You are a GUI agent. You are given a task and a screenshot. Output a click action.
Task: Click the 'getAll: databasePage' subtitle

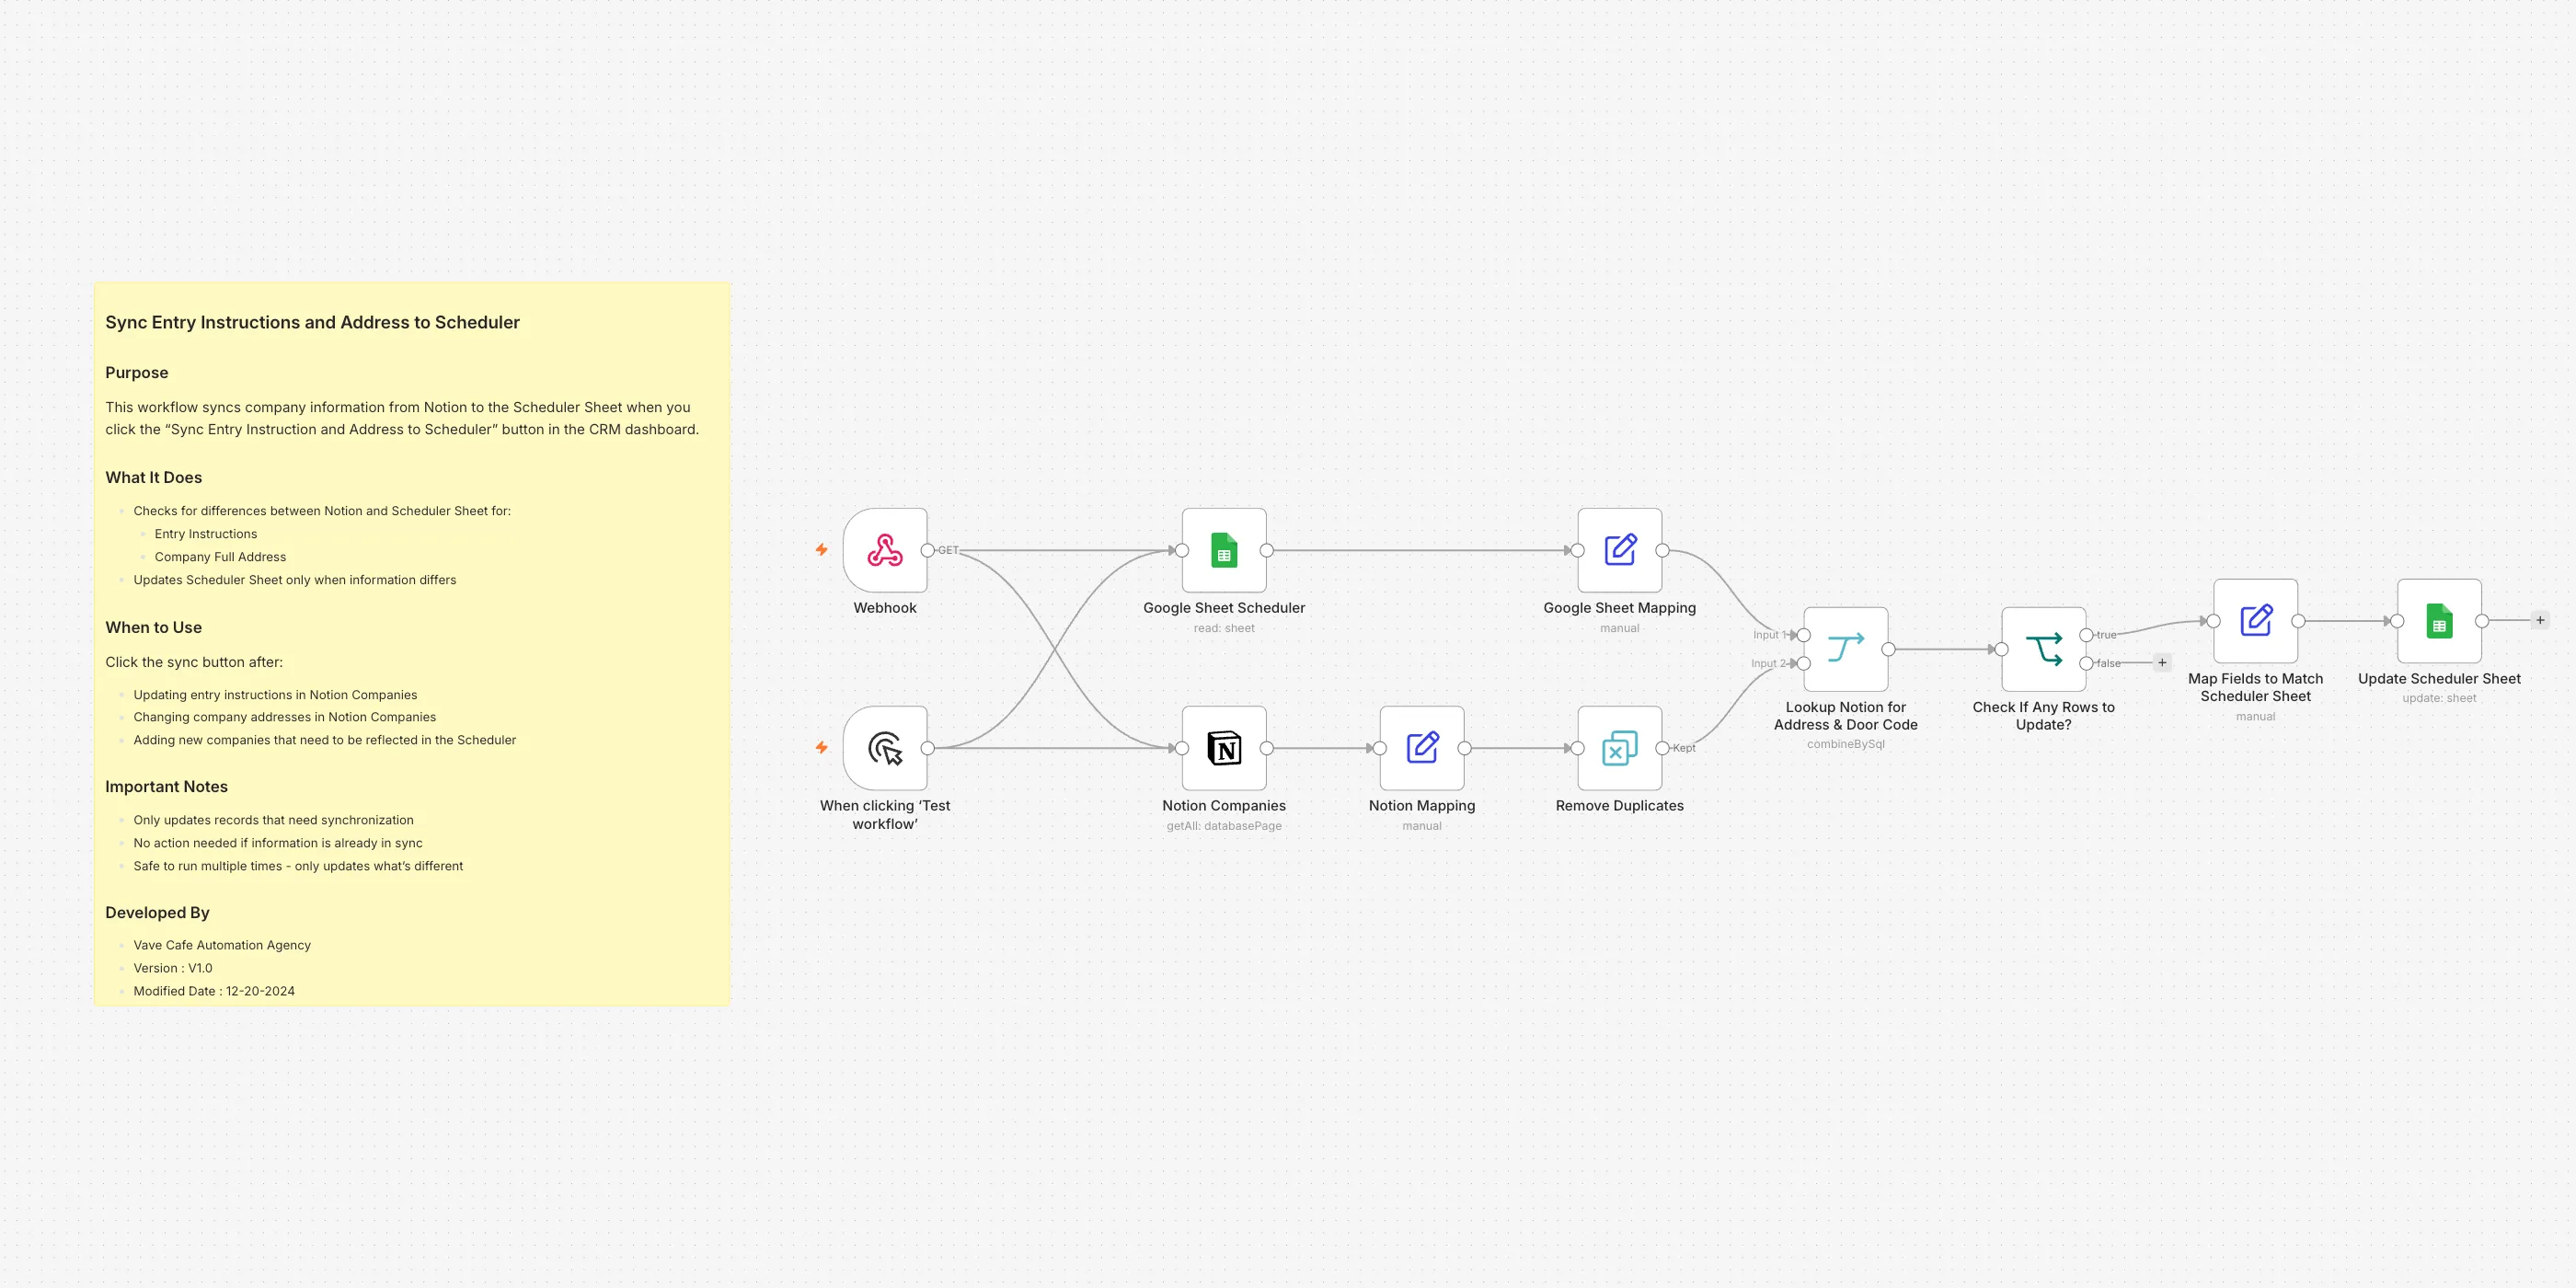pyautogui.click(x=1224, y=826)
